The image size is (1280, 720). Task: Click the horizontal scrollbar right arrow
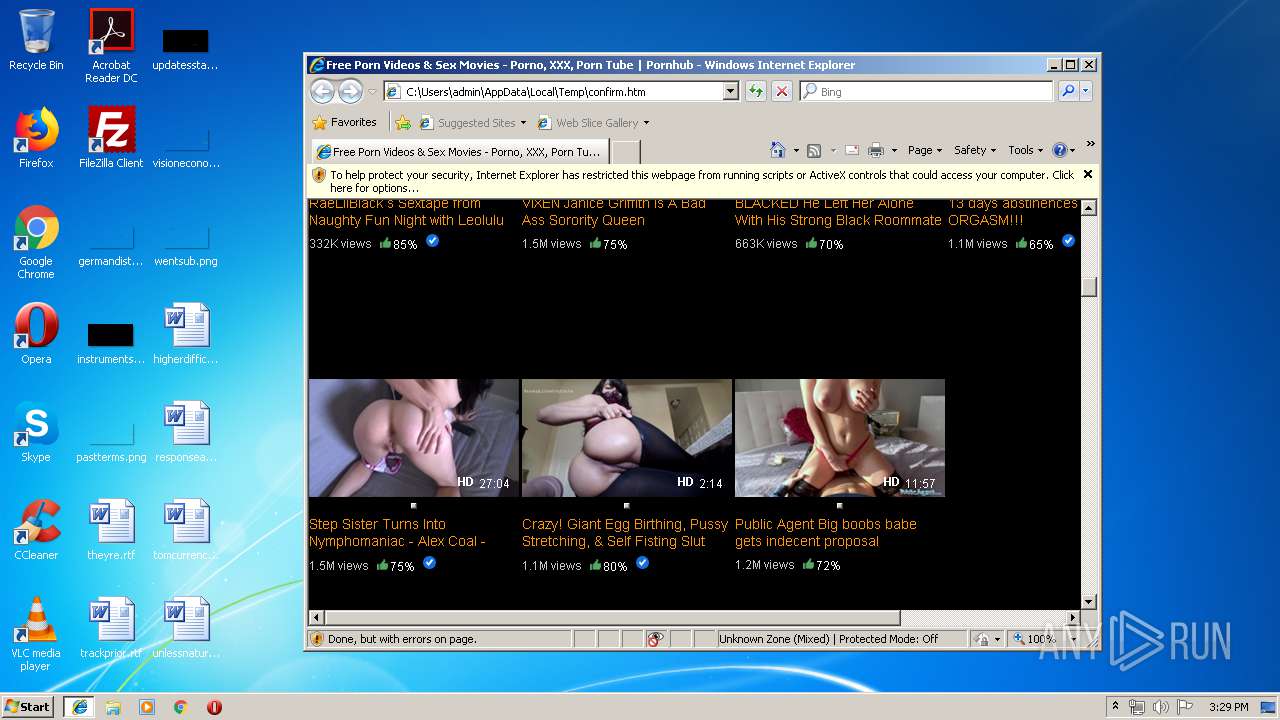click(x=1073, y=618)
